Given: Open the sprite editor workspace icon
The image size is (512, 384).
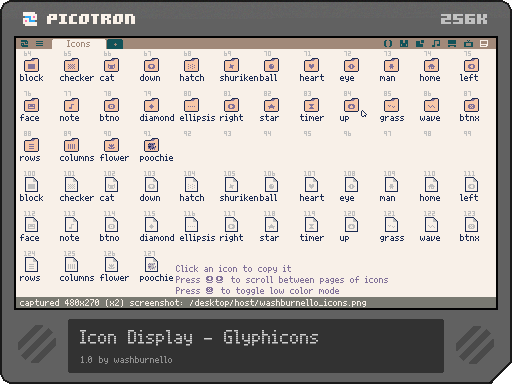Looking at the screenshot, I should point(404,43).
